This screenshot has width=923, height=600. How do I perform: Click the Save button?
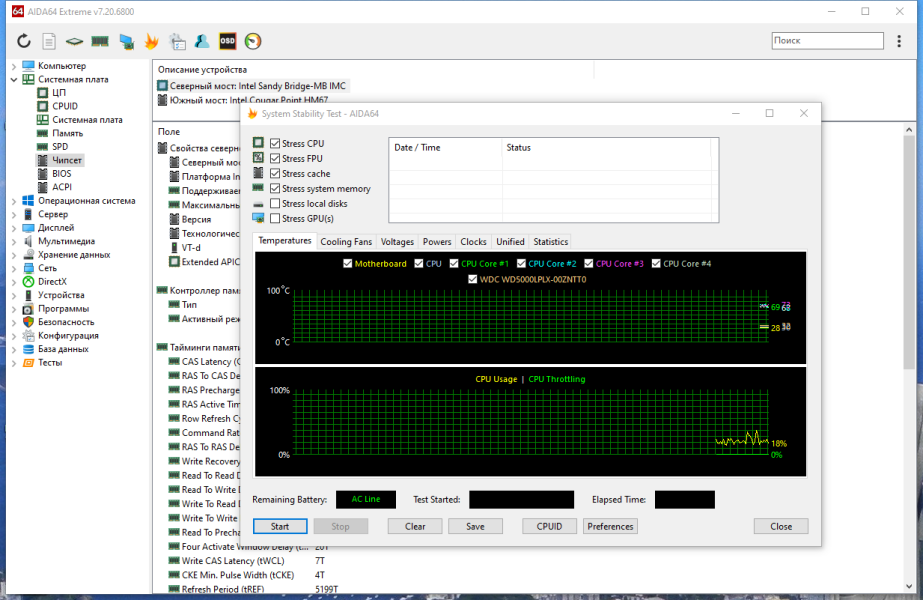[x=476, y=526]
